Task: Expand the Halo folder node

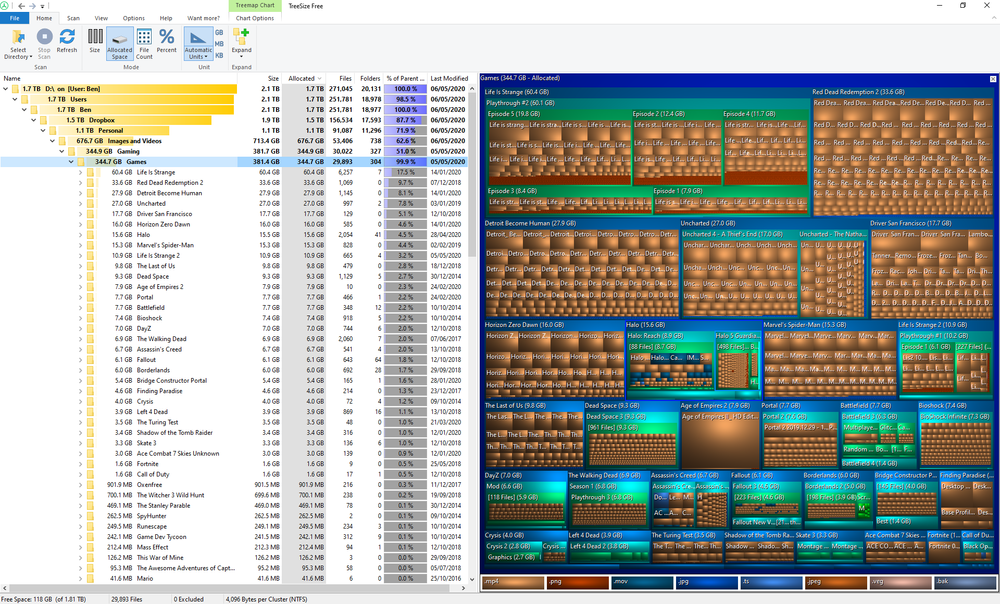Action: (80, 235)
